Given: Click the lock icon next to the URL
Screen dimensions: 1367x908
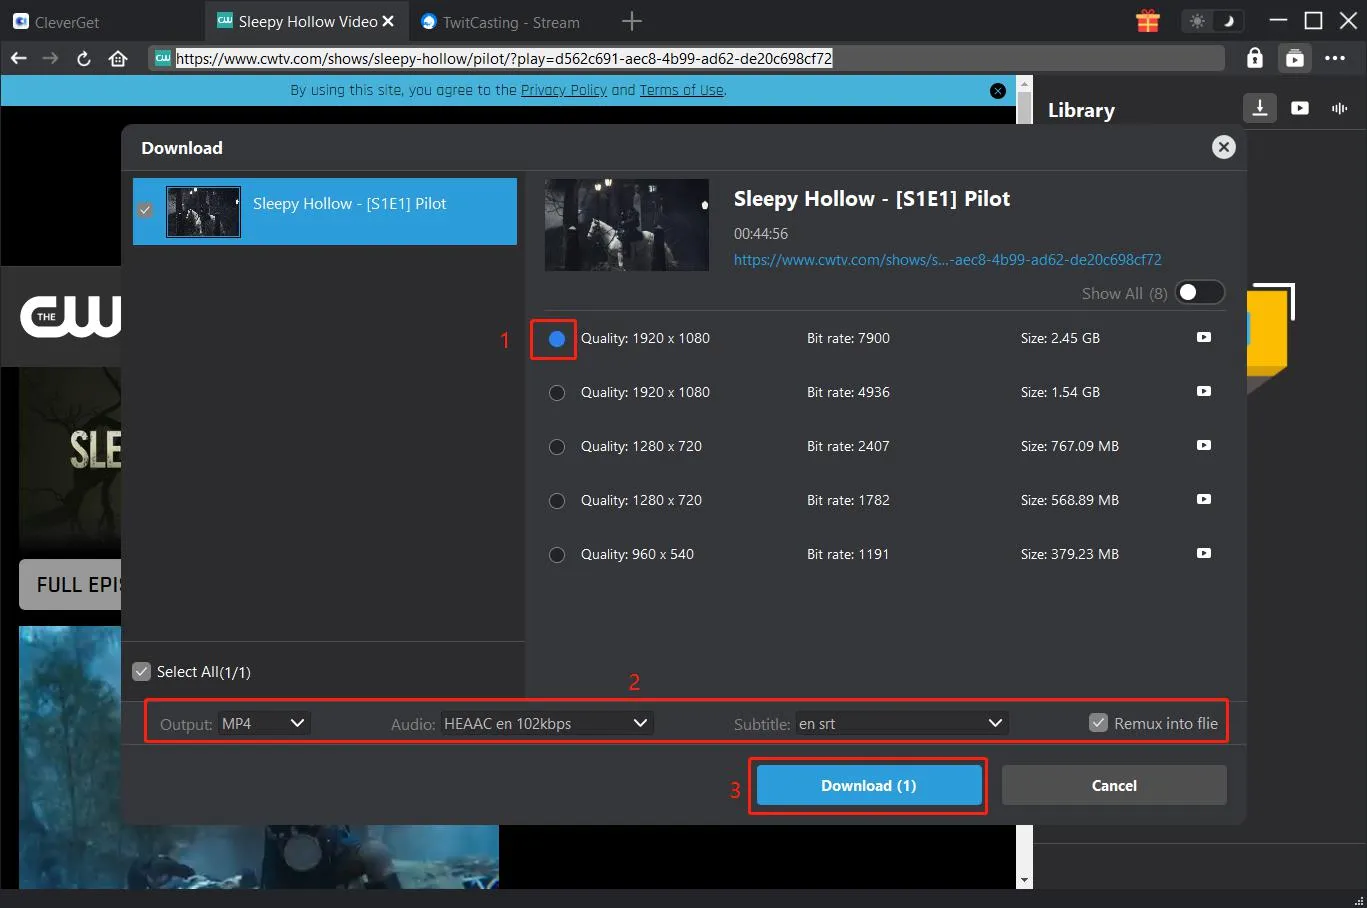Looking at the screenshot, I should (x=1254, y=58).
